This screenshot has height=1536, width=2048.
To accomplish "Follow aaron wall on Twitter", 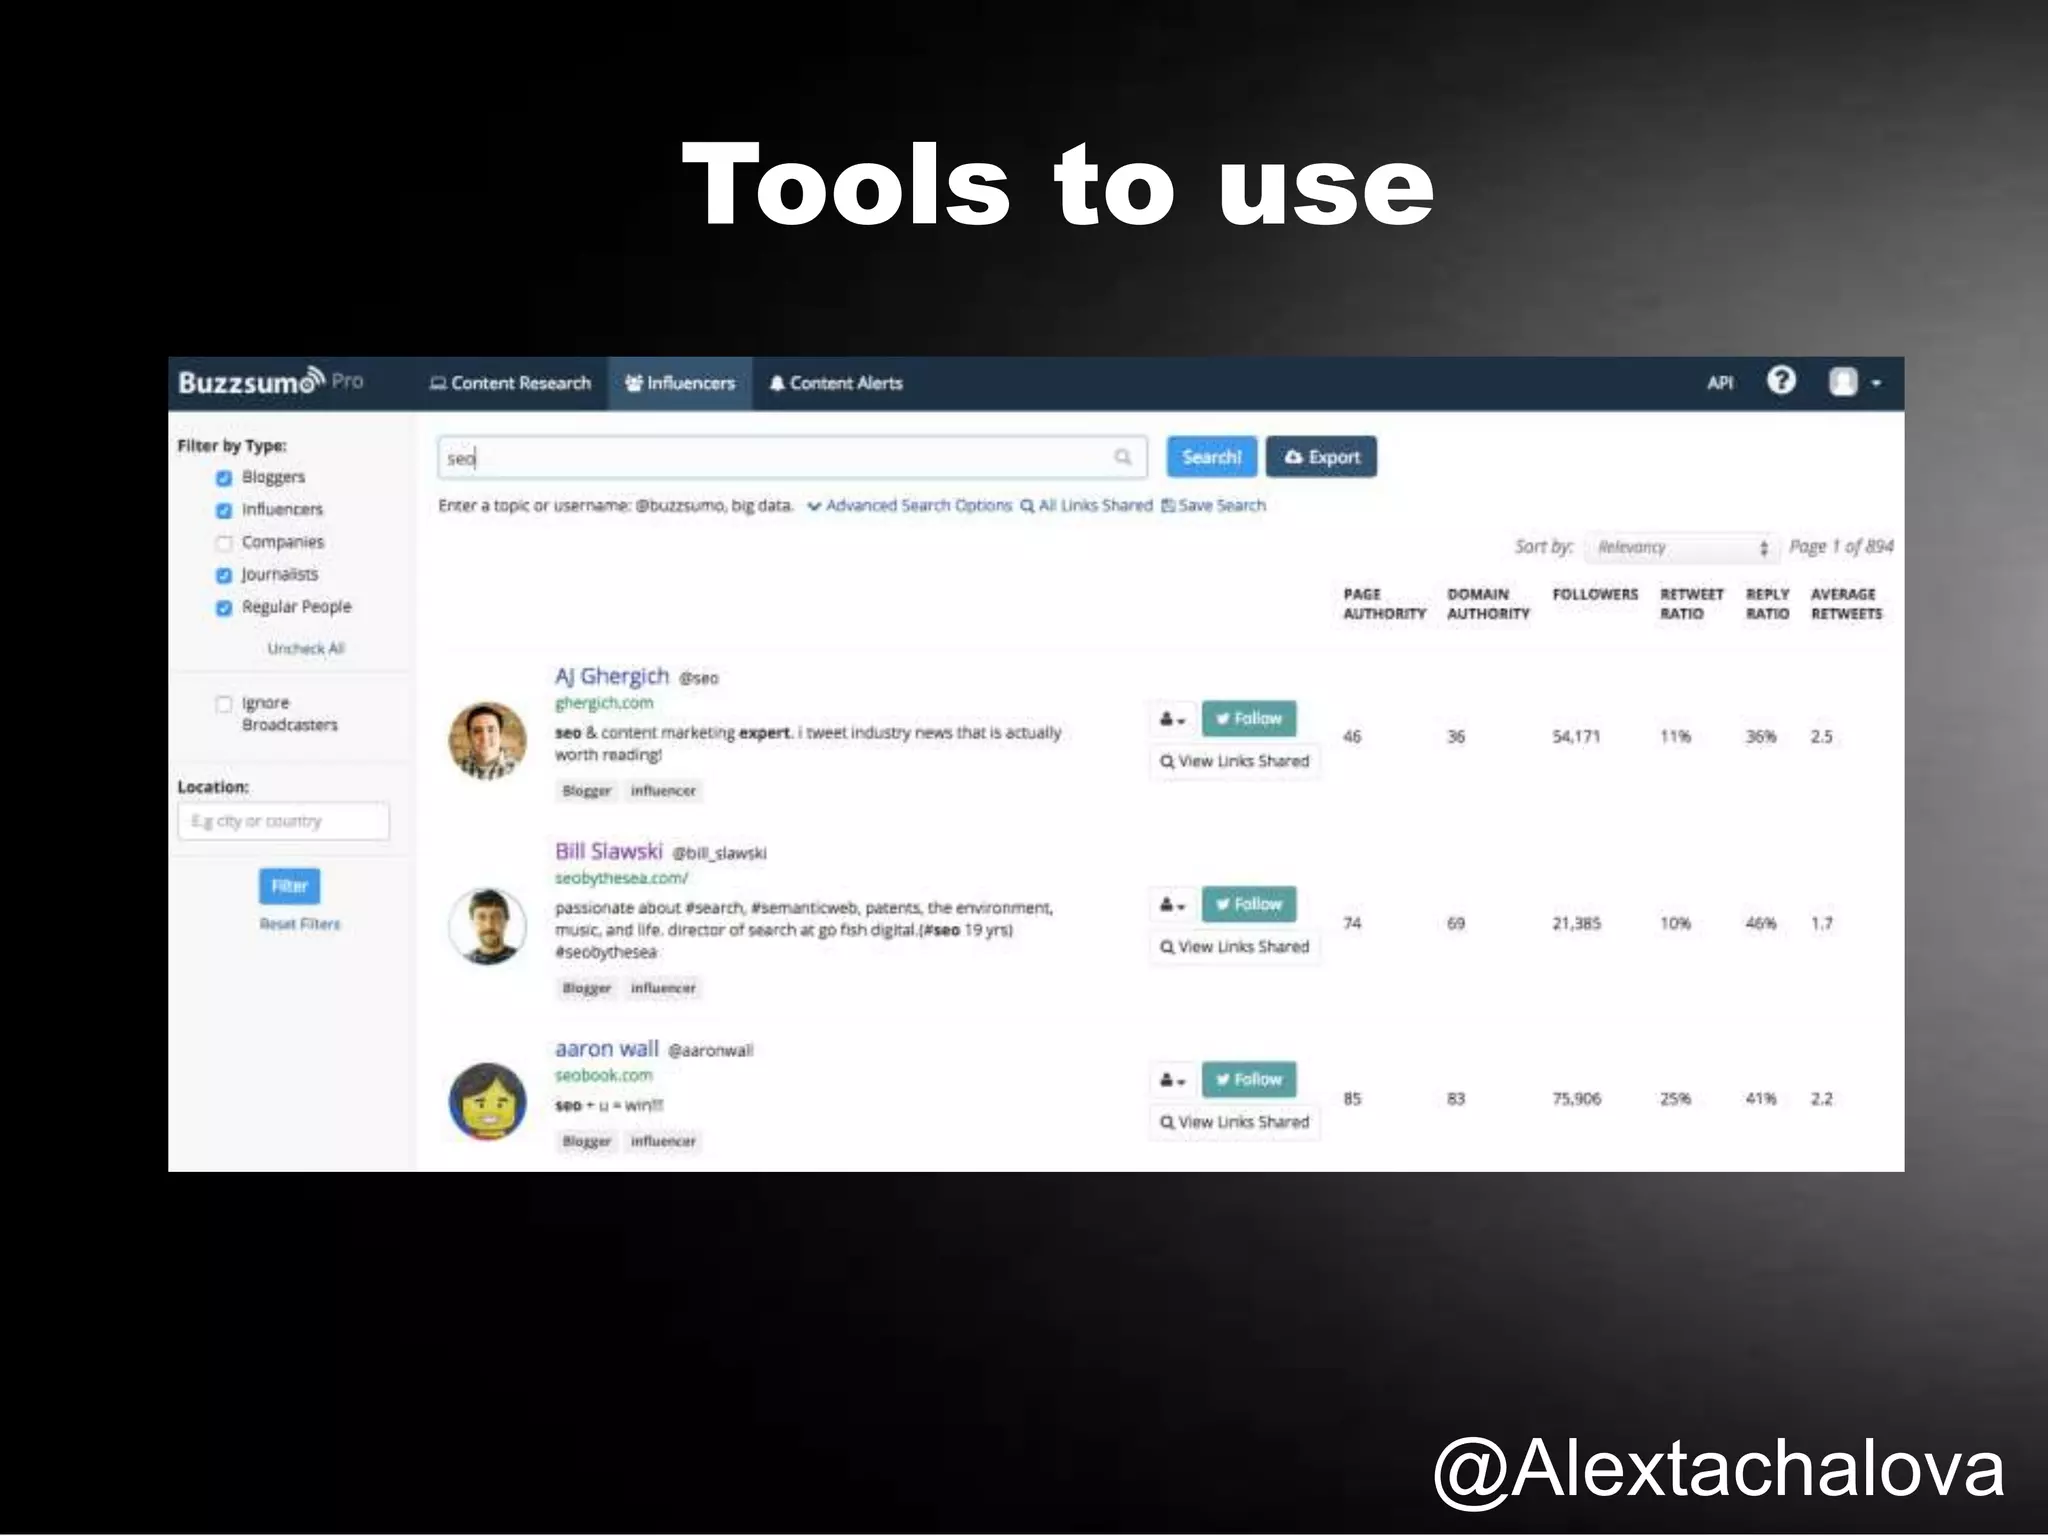I will pyautogui.click(x=1249, y=1080).
